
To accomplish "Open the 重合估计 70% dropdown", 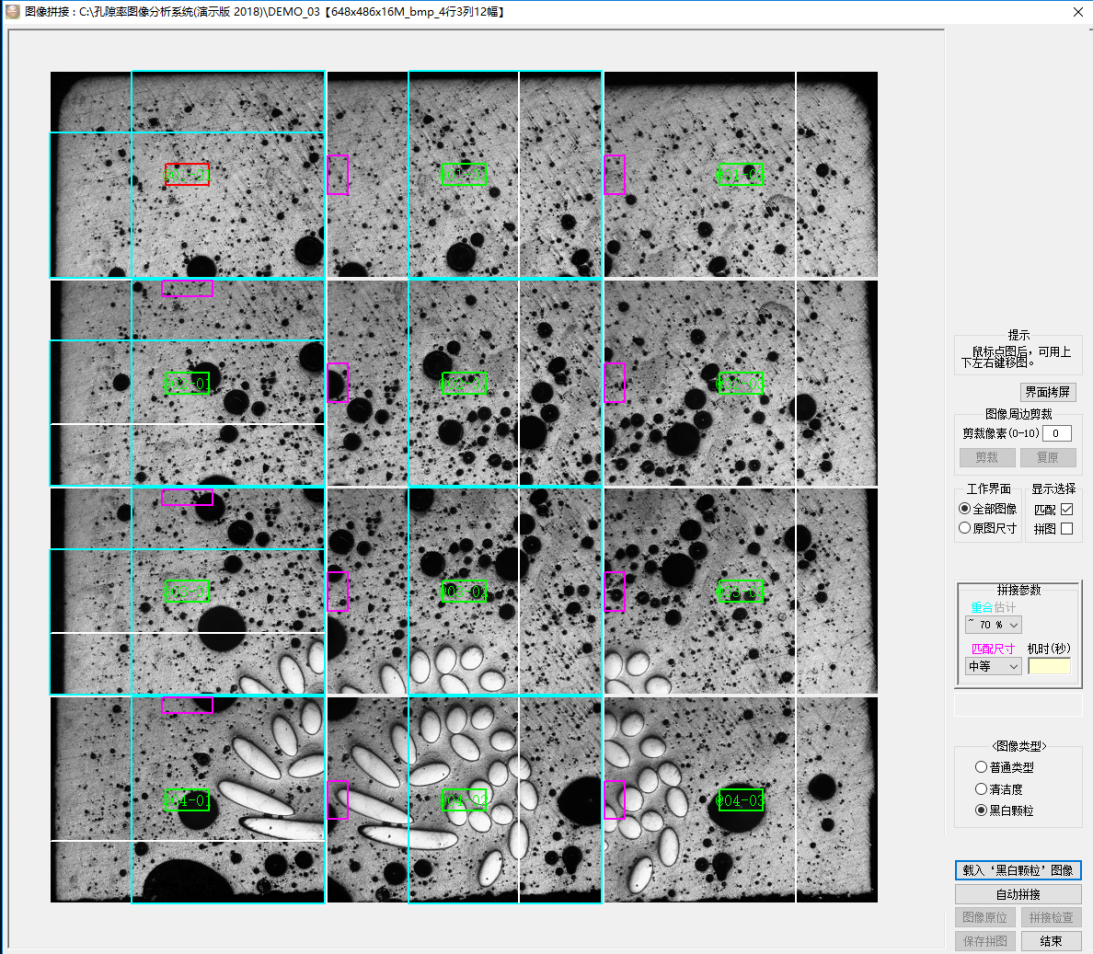I will click(993, 624).
